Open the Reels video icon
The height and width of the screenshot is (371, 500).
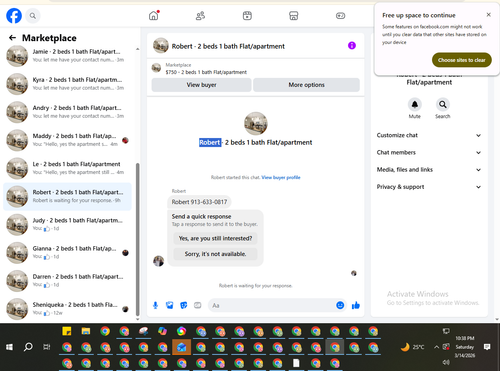tap(247, 16)
